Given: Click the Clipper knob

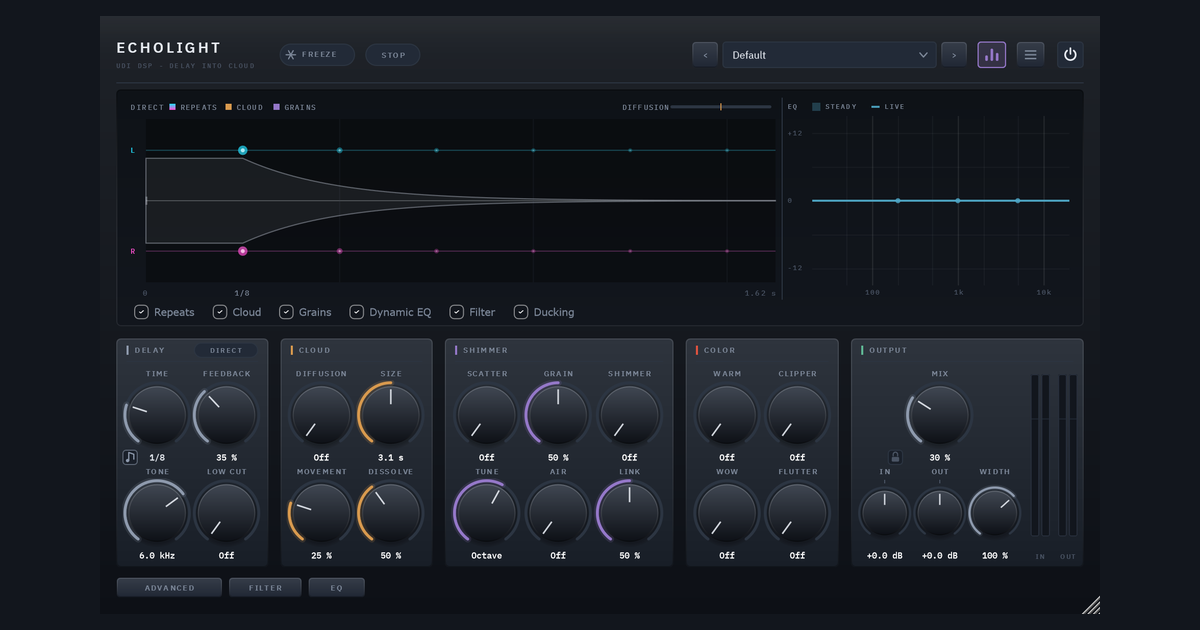Looking at the screenshot, I should 797,415.
